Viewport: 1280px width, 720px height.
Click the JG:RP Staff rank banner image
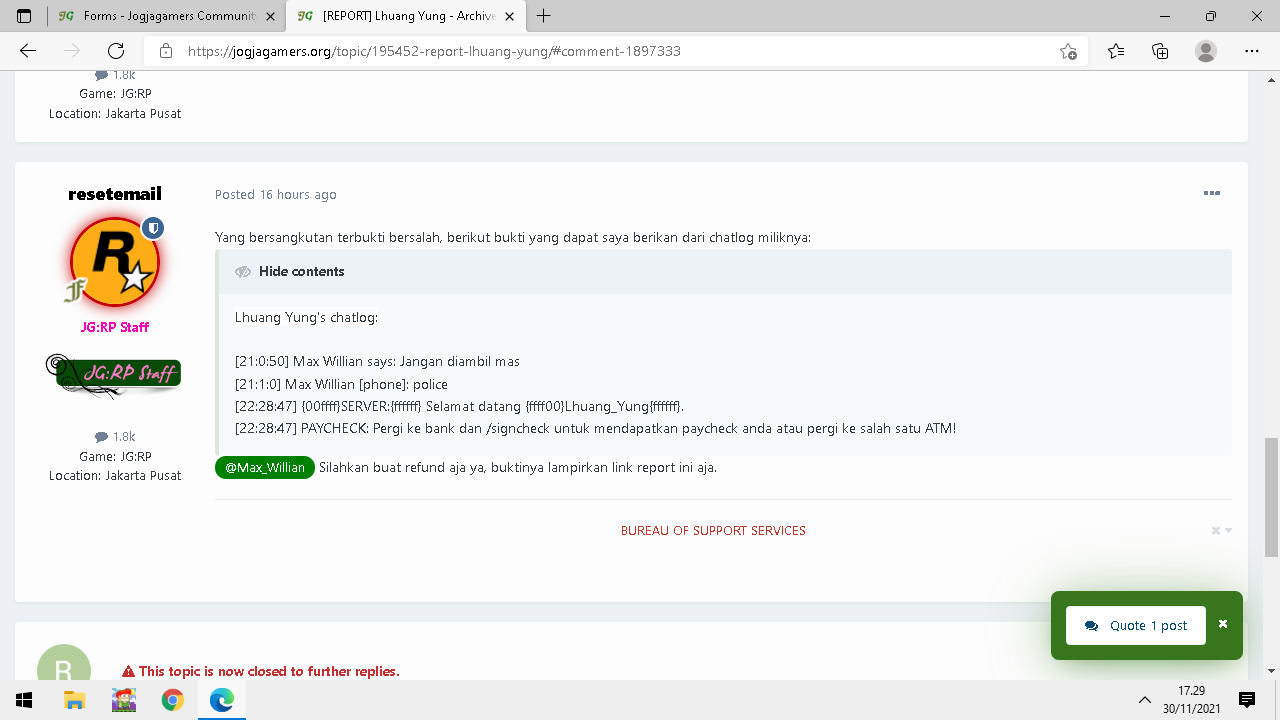click(x=114, y=374)
